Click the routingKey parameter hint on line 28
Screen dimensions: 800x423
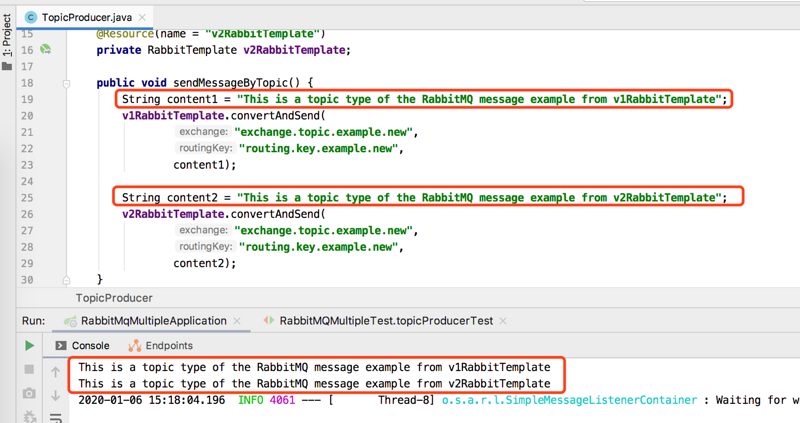coord(205,246)
